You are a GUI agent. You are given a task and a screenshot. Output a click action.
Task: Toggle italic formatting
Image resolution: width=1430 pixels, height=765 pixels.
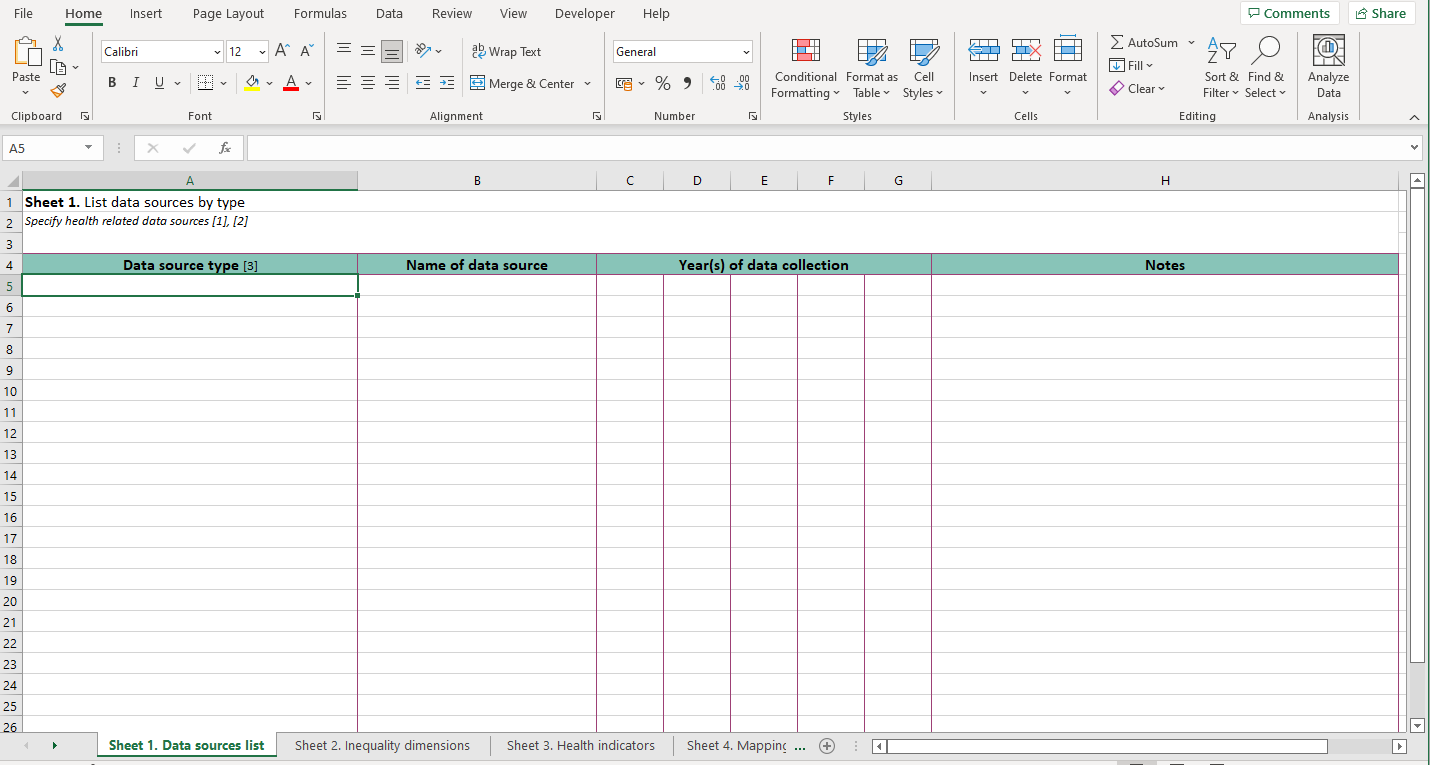coord(135,83)
